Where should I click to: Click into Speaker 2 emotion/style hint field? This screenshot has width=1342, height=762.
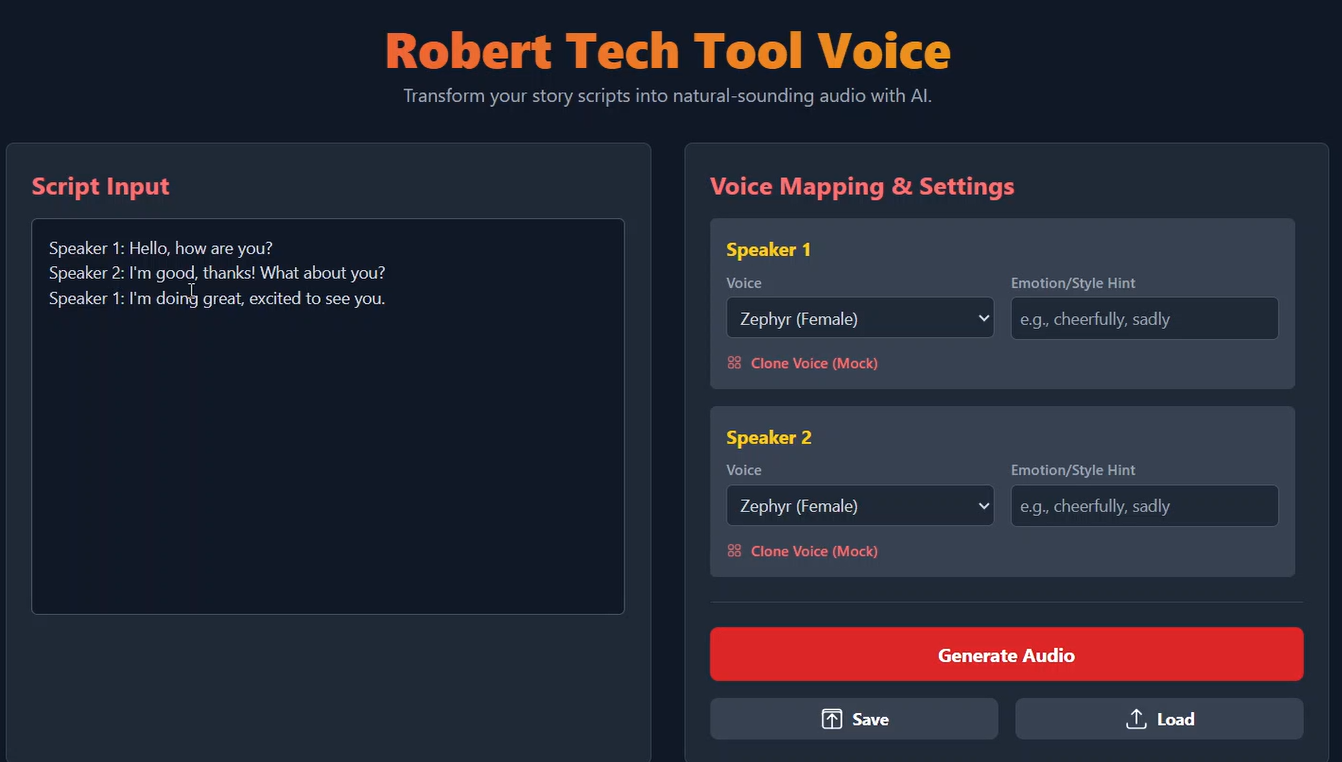pos(1144,506)
